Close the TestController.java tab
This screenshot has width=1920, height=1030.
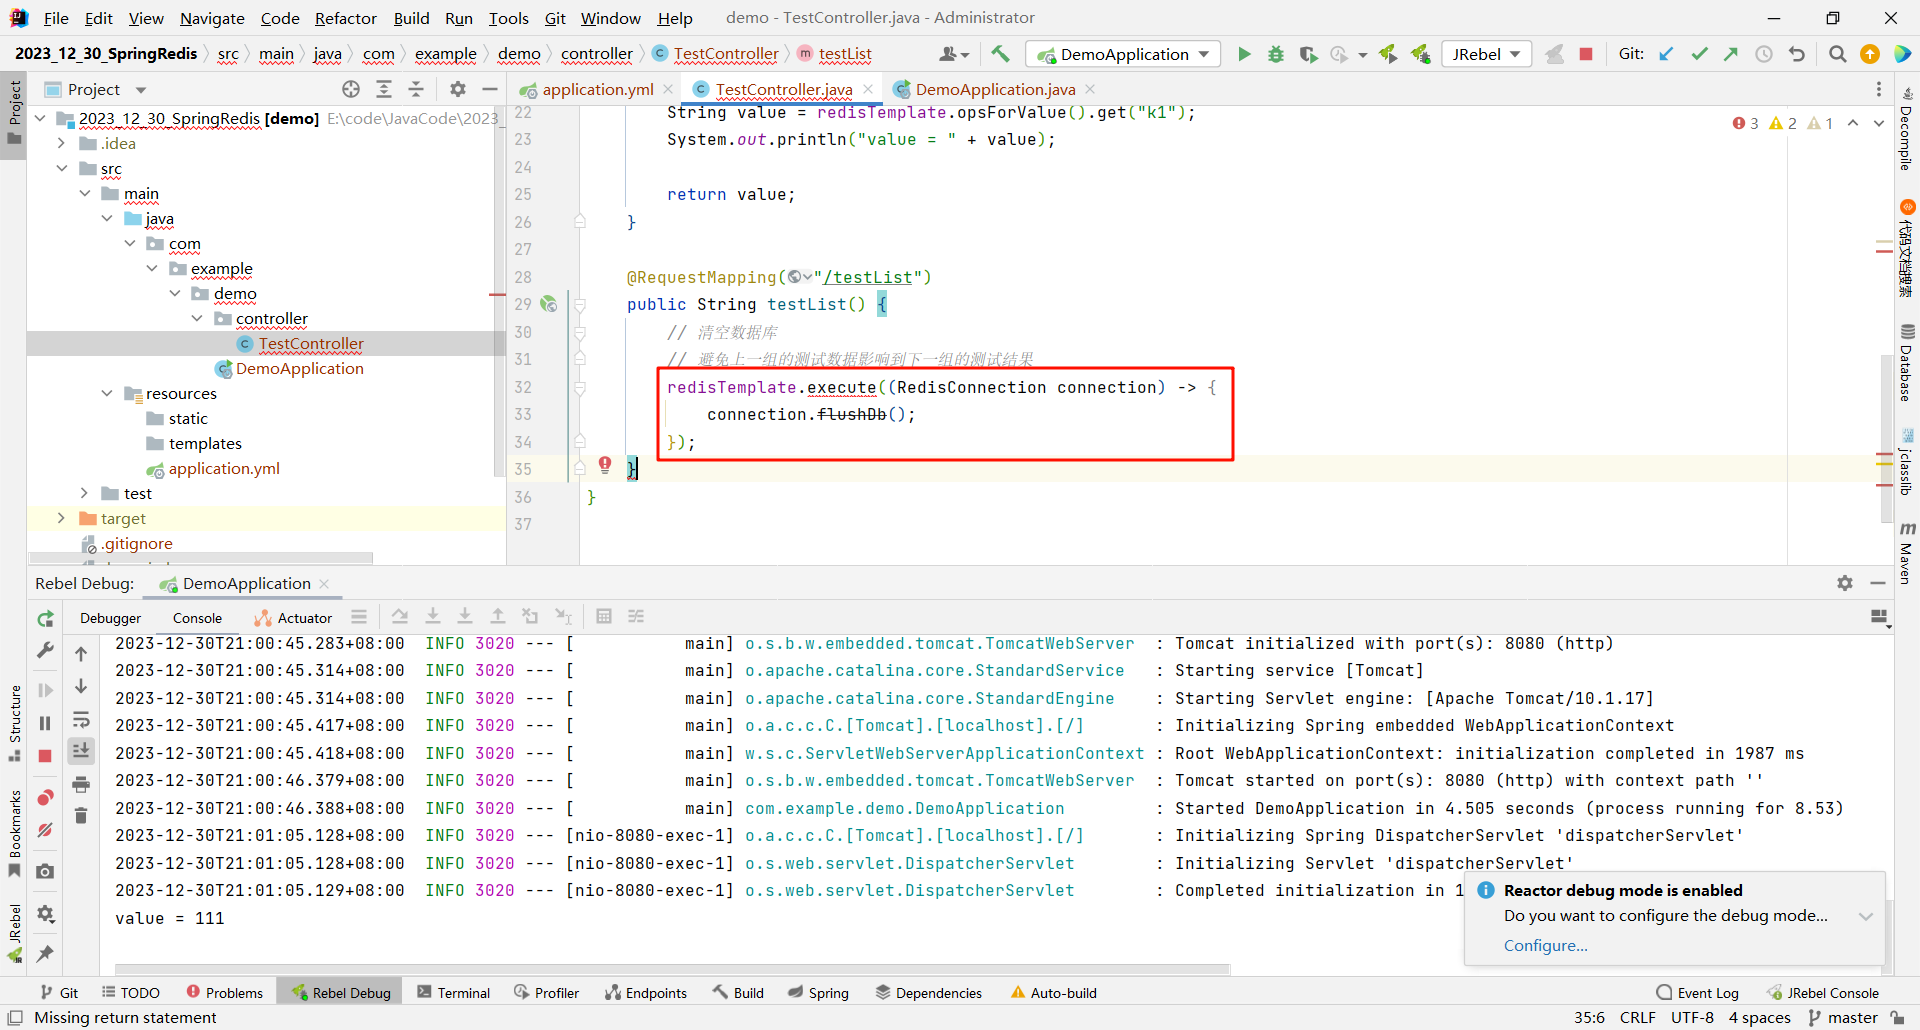(x=868, y=89)
